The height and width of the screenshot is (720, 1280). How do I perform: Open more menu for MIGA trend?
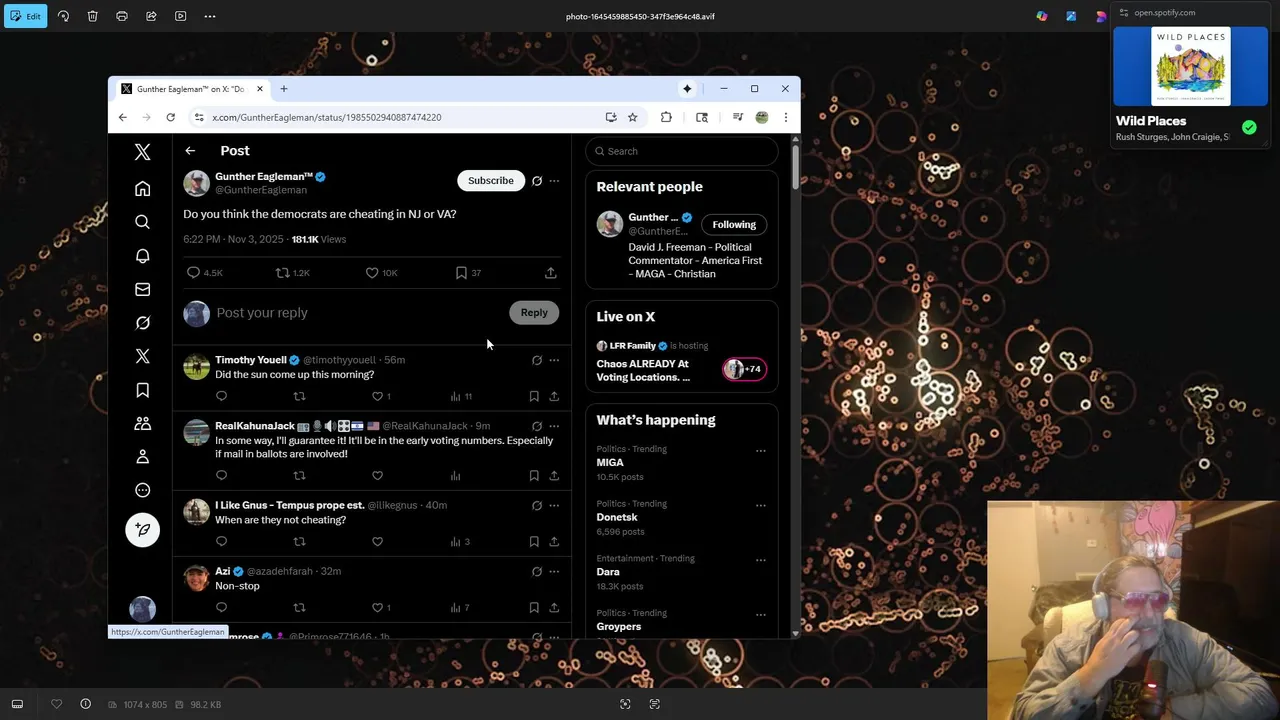tap(761, 450)
